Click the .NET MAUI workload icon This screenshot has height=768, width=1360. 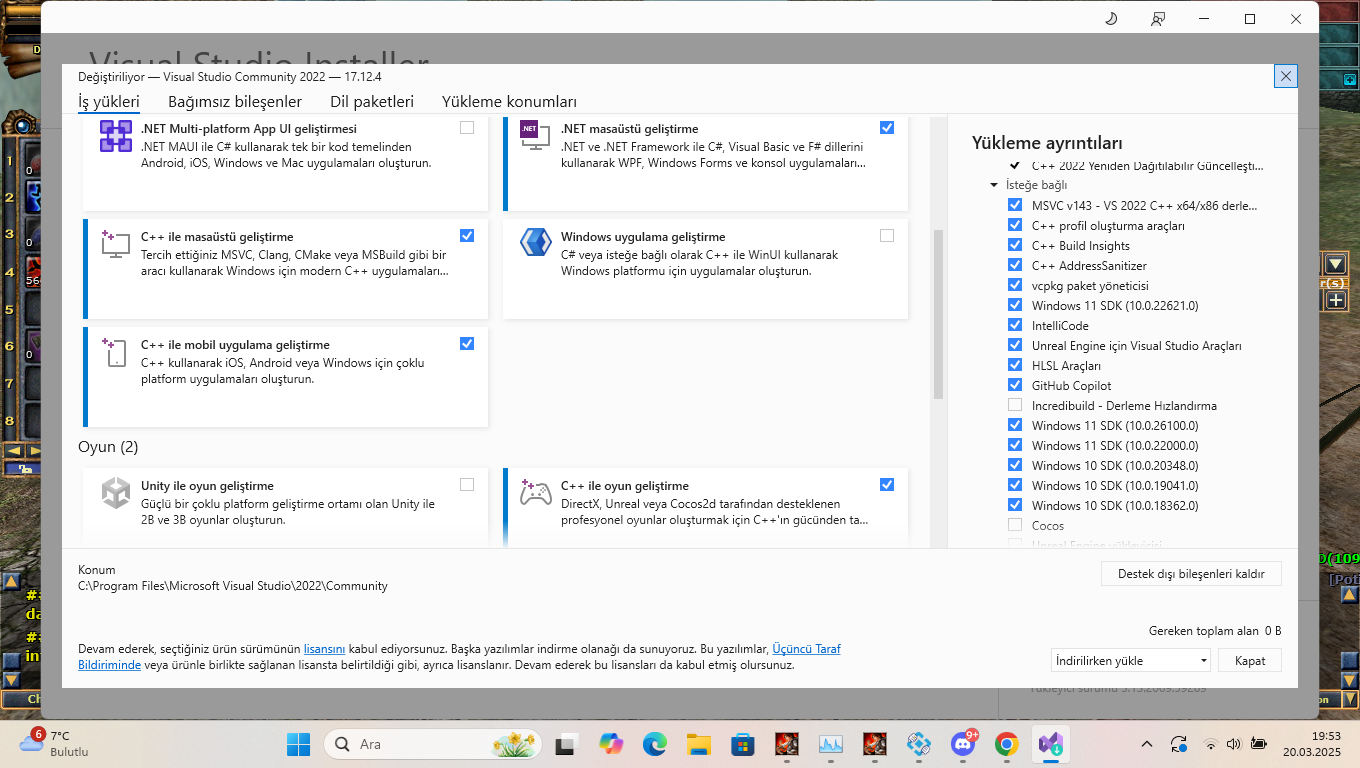(116, 136)
